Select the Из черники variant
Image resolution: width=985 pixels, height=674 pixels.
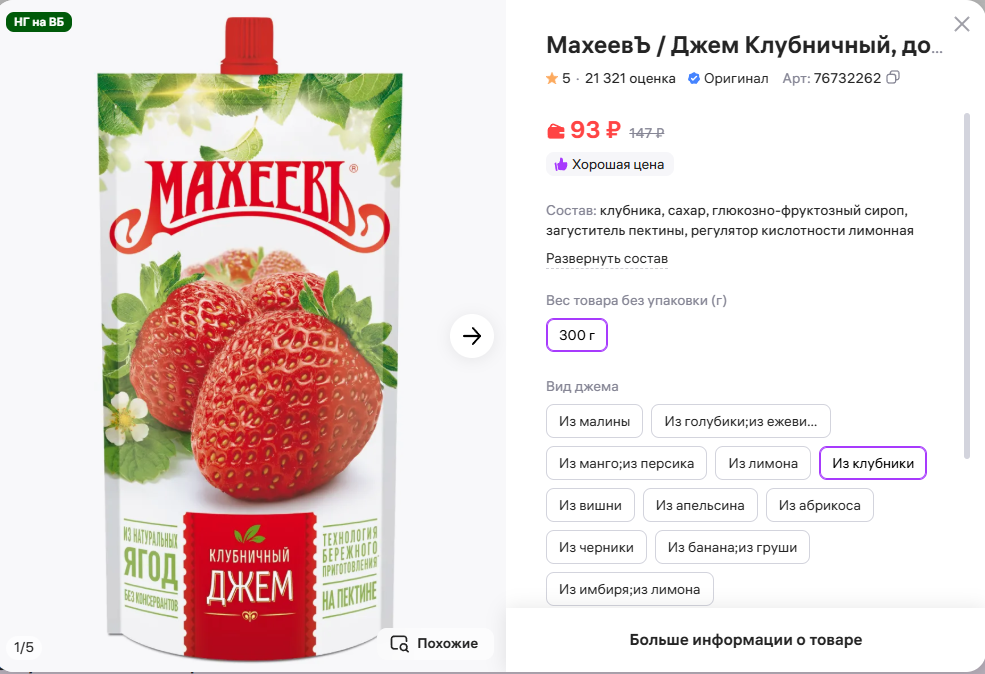coord(596,547)
